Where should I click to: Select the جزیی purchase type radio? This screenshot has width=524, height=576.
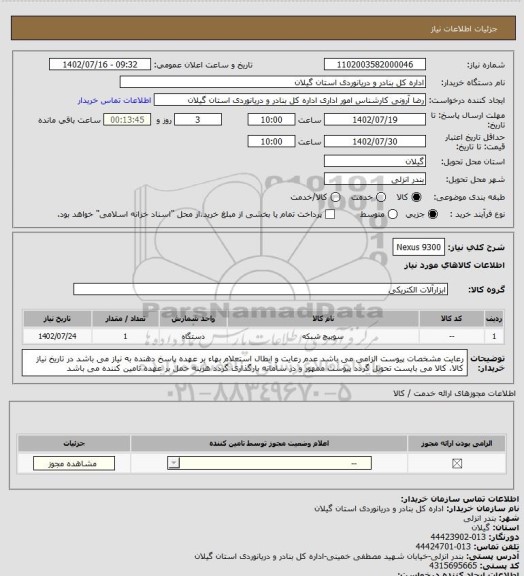pyautogui.click(x=433, y=214)
